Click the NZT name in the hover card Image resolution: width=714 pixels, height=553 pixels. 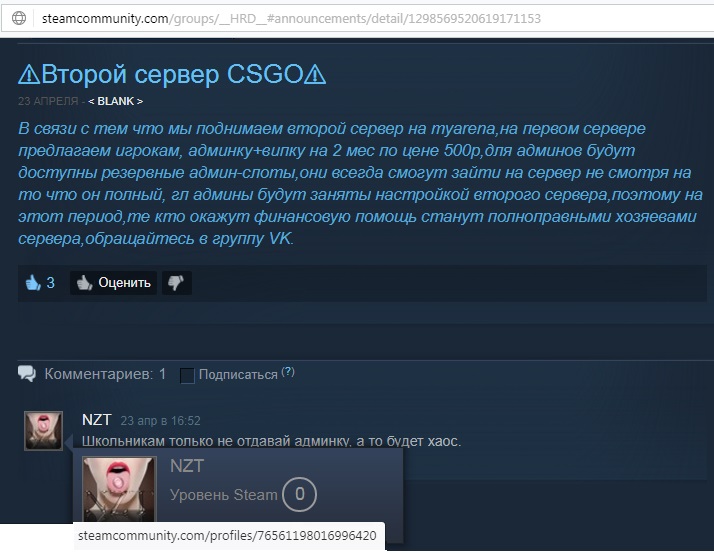(x=187, y=466)
